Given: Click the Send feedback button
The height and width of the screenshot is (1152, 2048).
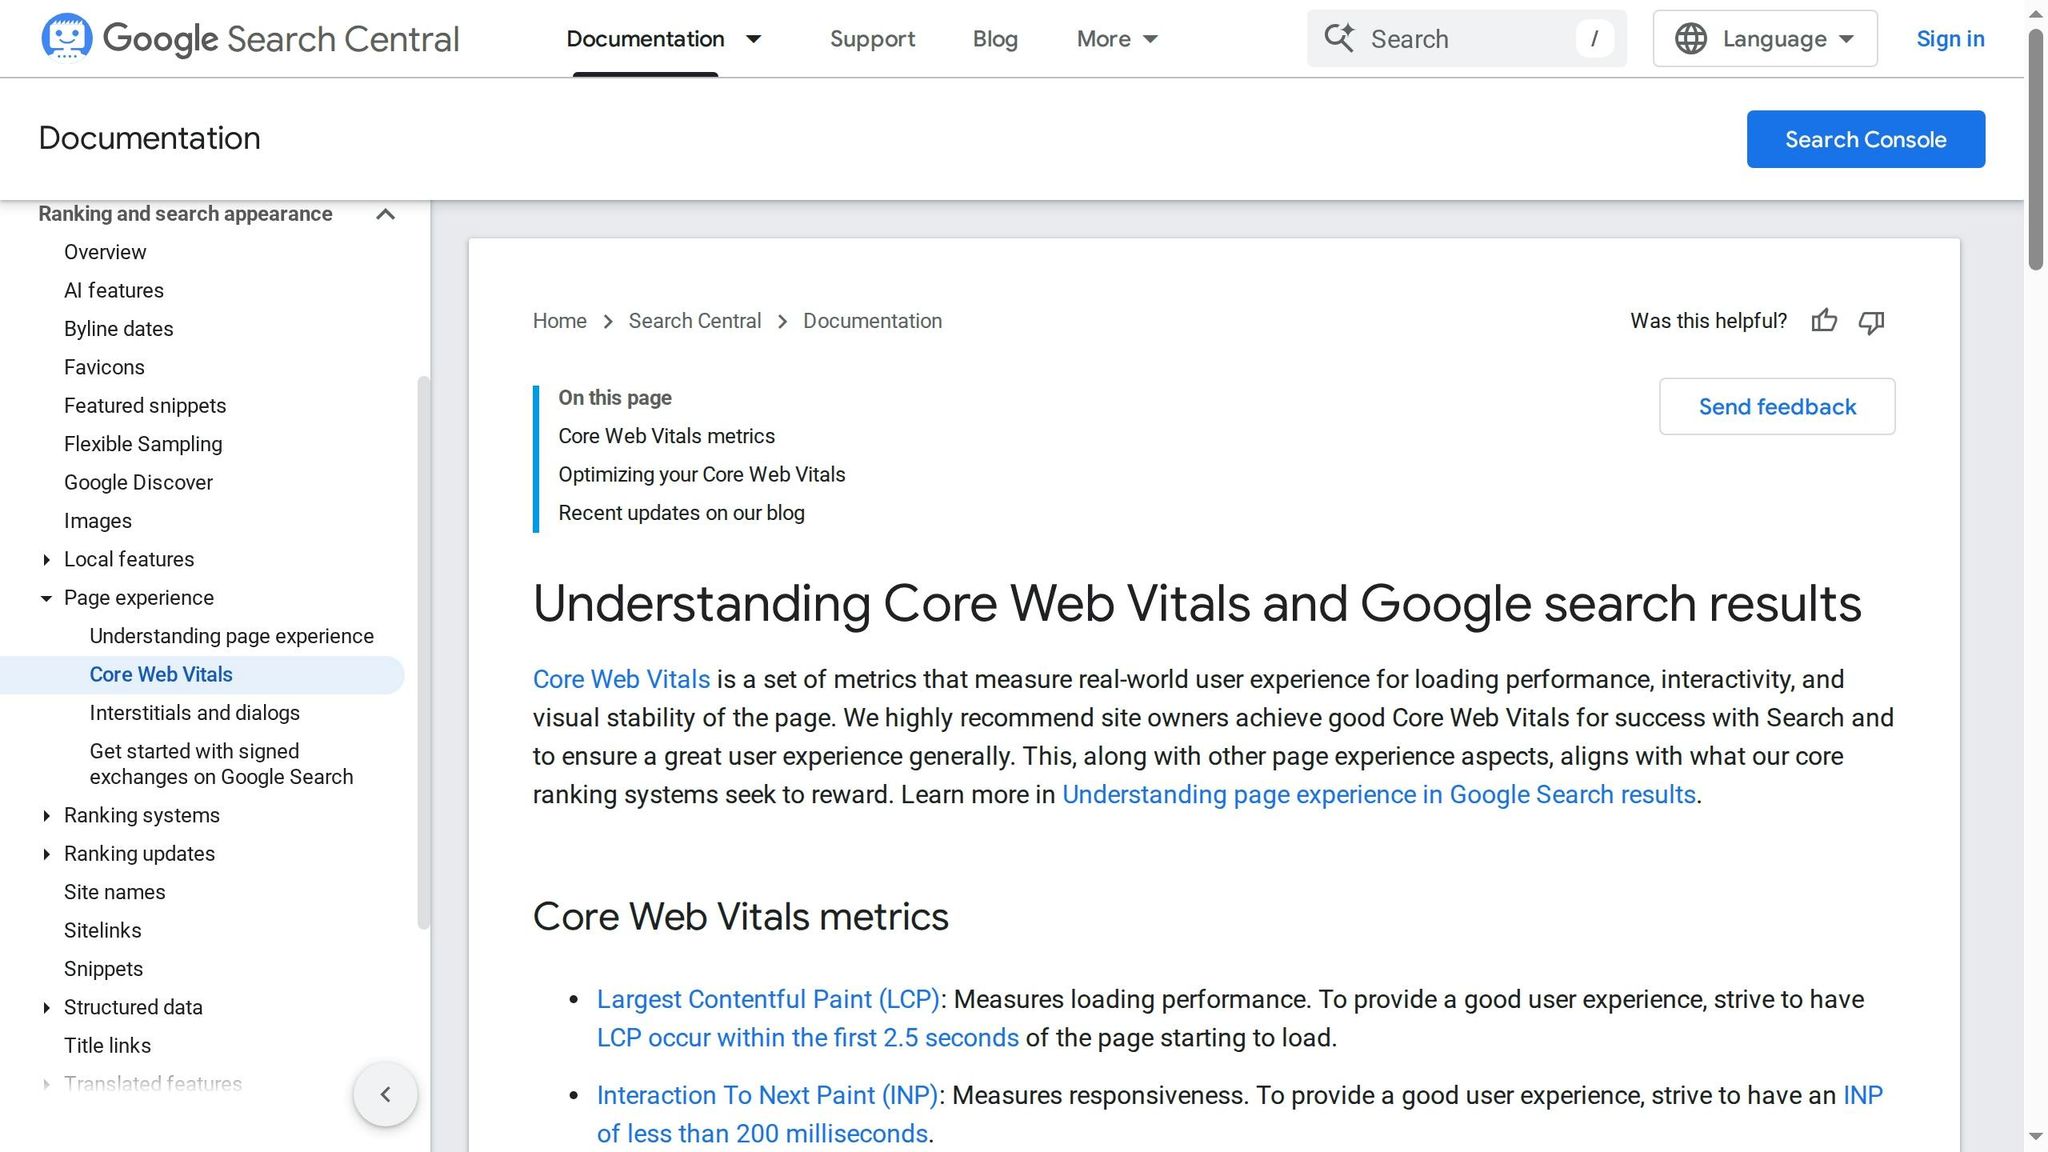Looking at the screenshot, I should 1777,406.
